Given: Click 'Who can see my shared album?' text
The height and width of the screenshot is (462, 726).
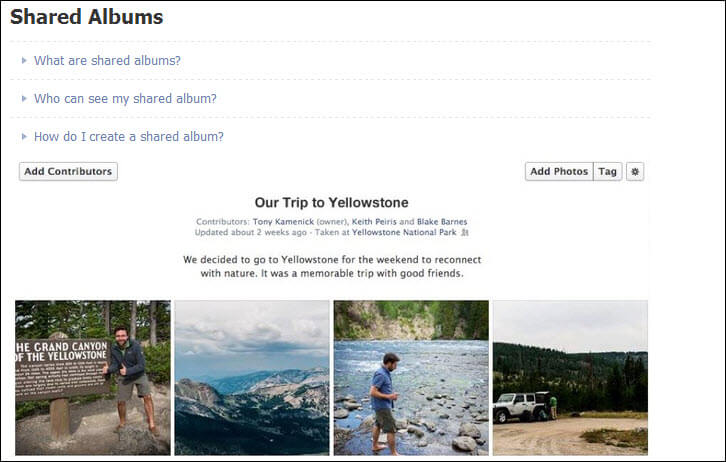Looking at the screenshot, I should 125,98.
